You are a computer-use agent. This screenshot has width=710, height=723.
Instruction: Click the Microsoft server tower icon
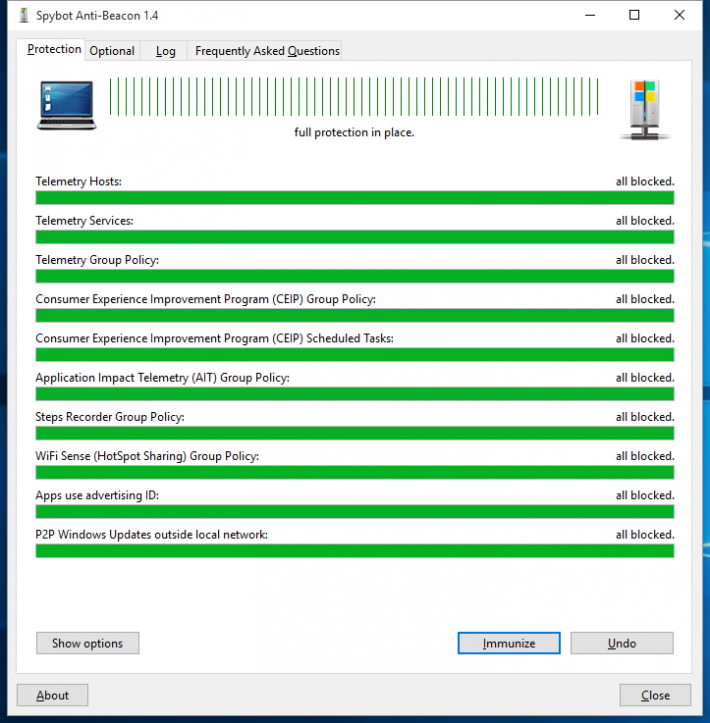(645, 110)
